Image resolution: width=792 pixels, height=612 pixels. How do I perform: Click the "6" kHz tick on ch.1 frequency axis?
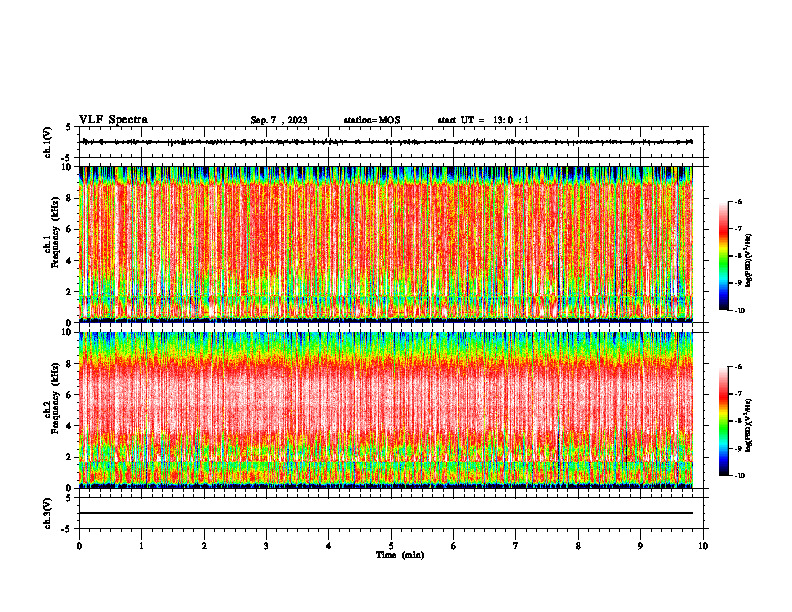70,229
